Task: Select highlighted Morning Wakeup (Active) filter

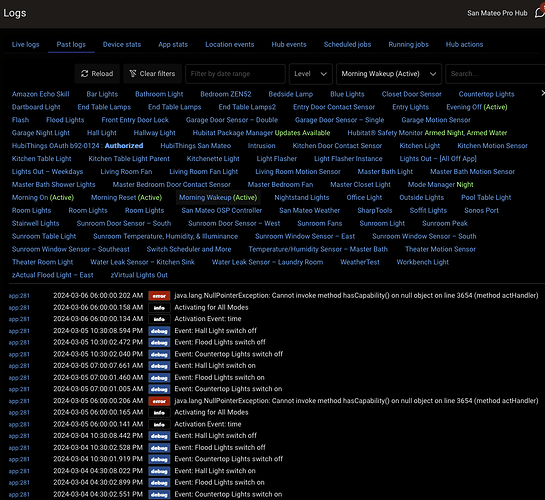Action: click(218, 197)
